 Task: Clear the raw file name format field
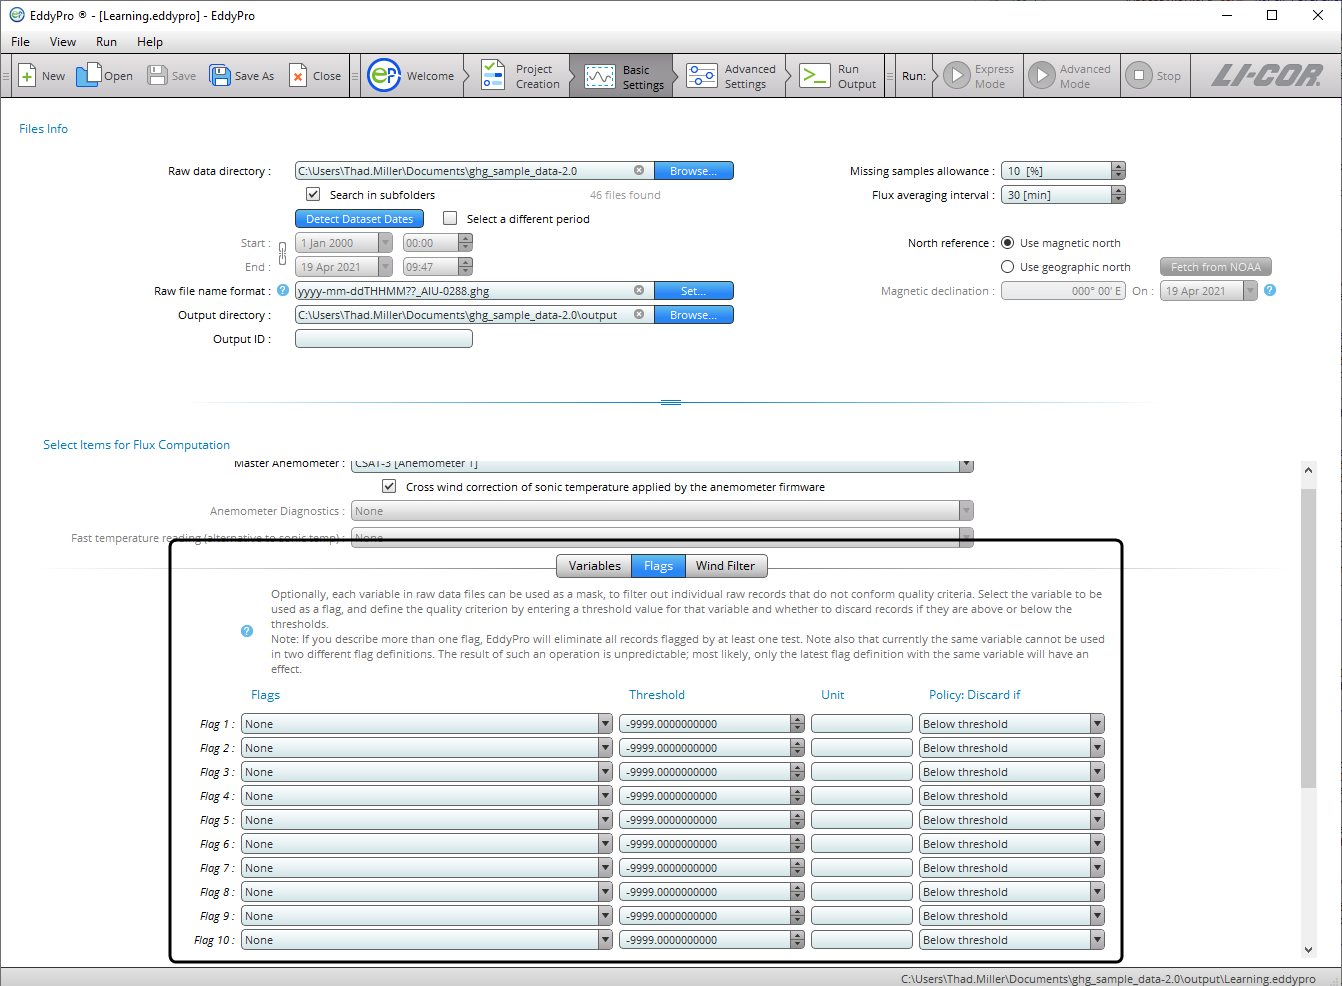click(639, 291)
